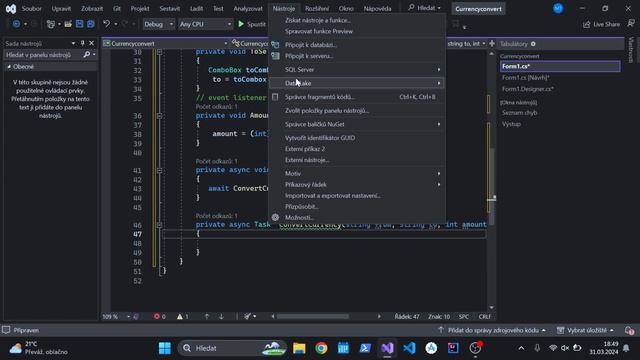The image size is (640, 360).
Task: Click the Vybrat úložiště button
Action: [586, 330]
